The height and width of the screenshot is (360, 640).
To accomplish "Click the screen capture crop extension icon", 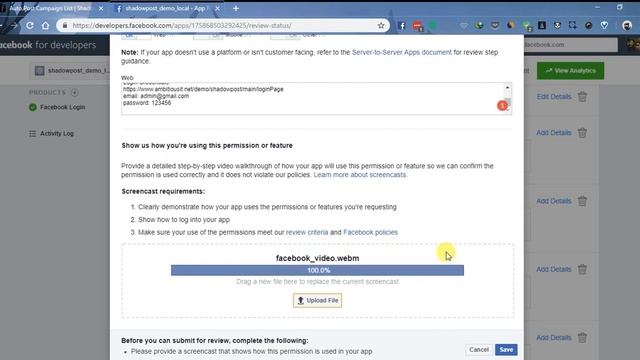I will [x=573, y=25].
